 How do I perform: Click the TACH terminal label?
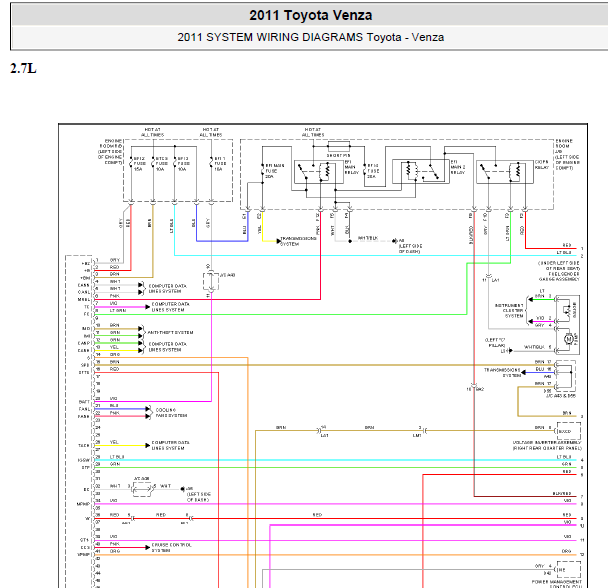[x=84, y=446]
